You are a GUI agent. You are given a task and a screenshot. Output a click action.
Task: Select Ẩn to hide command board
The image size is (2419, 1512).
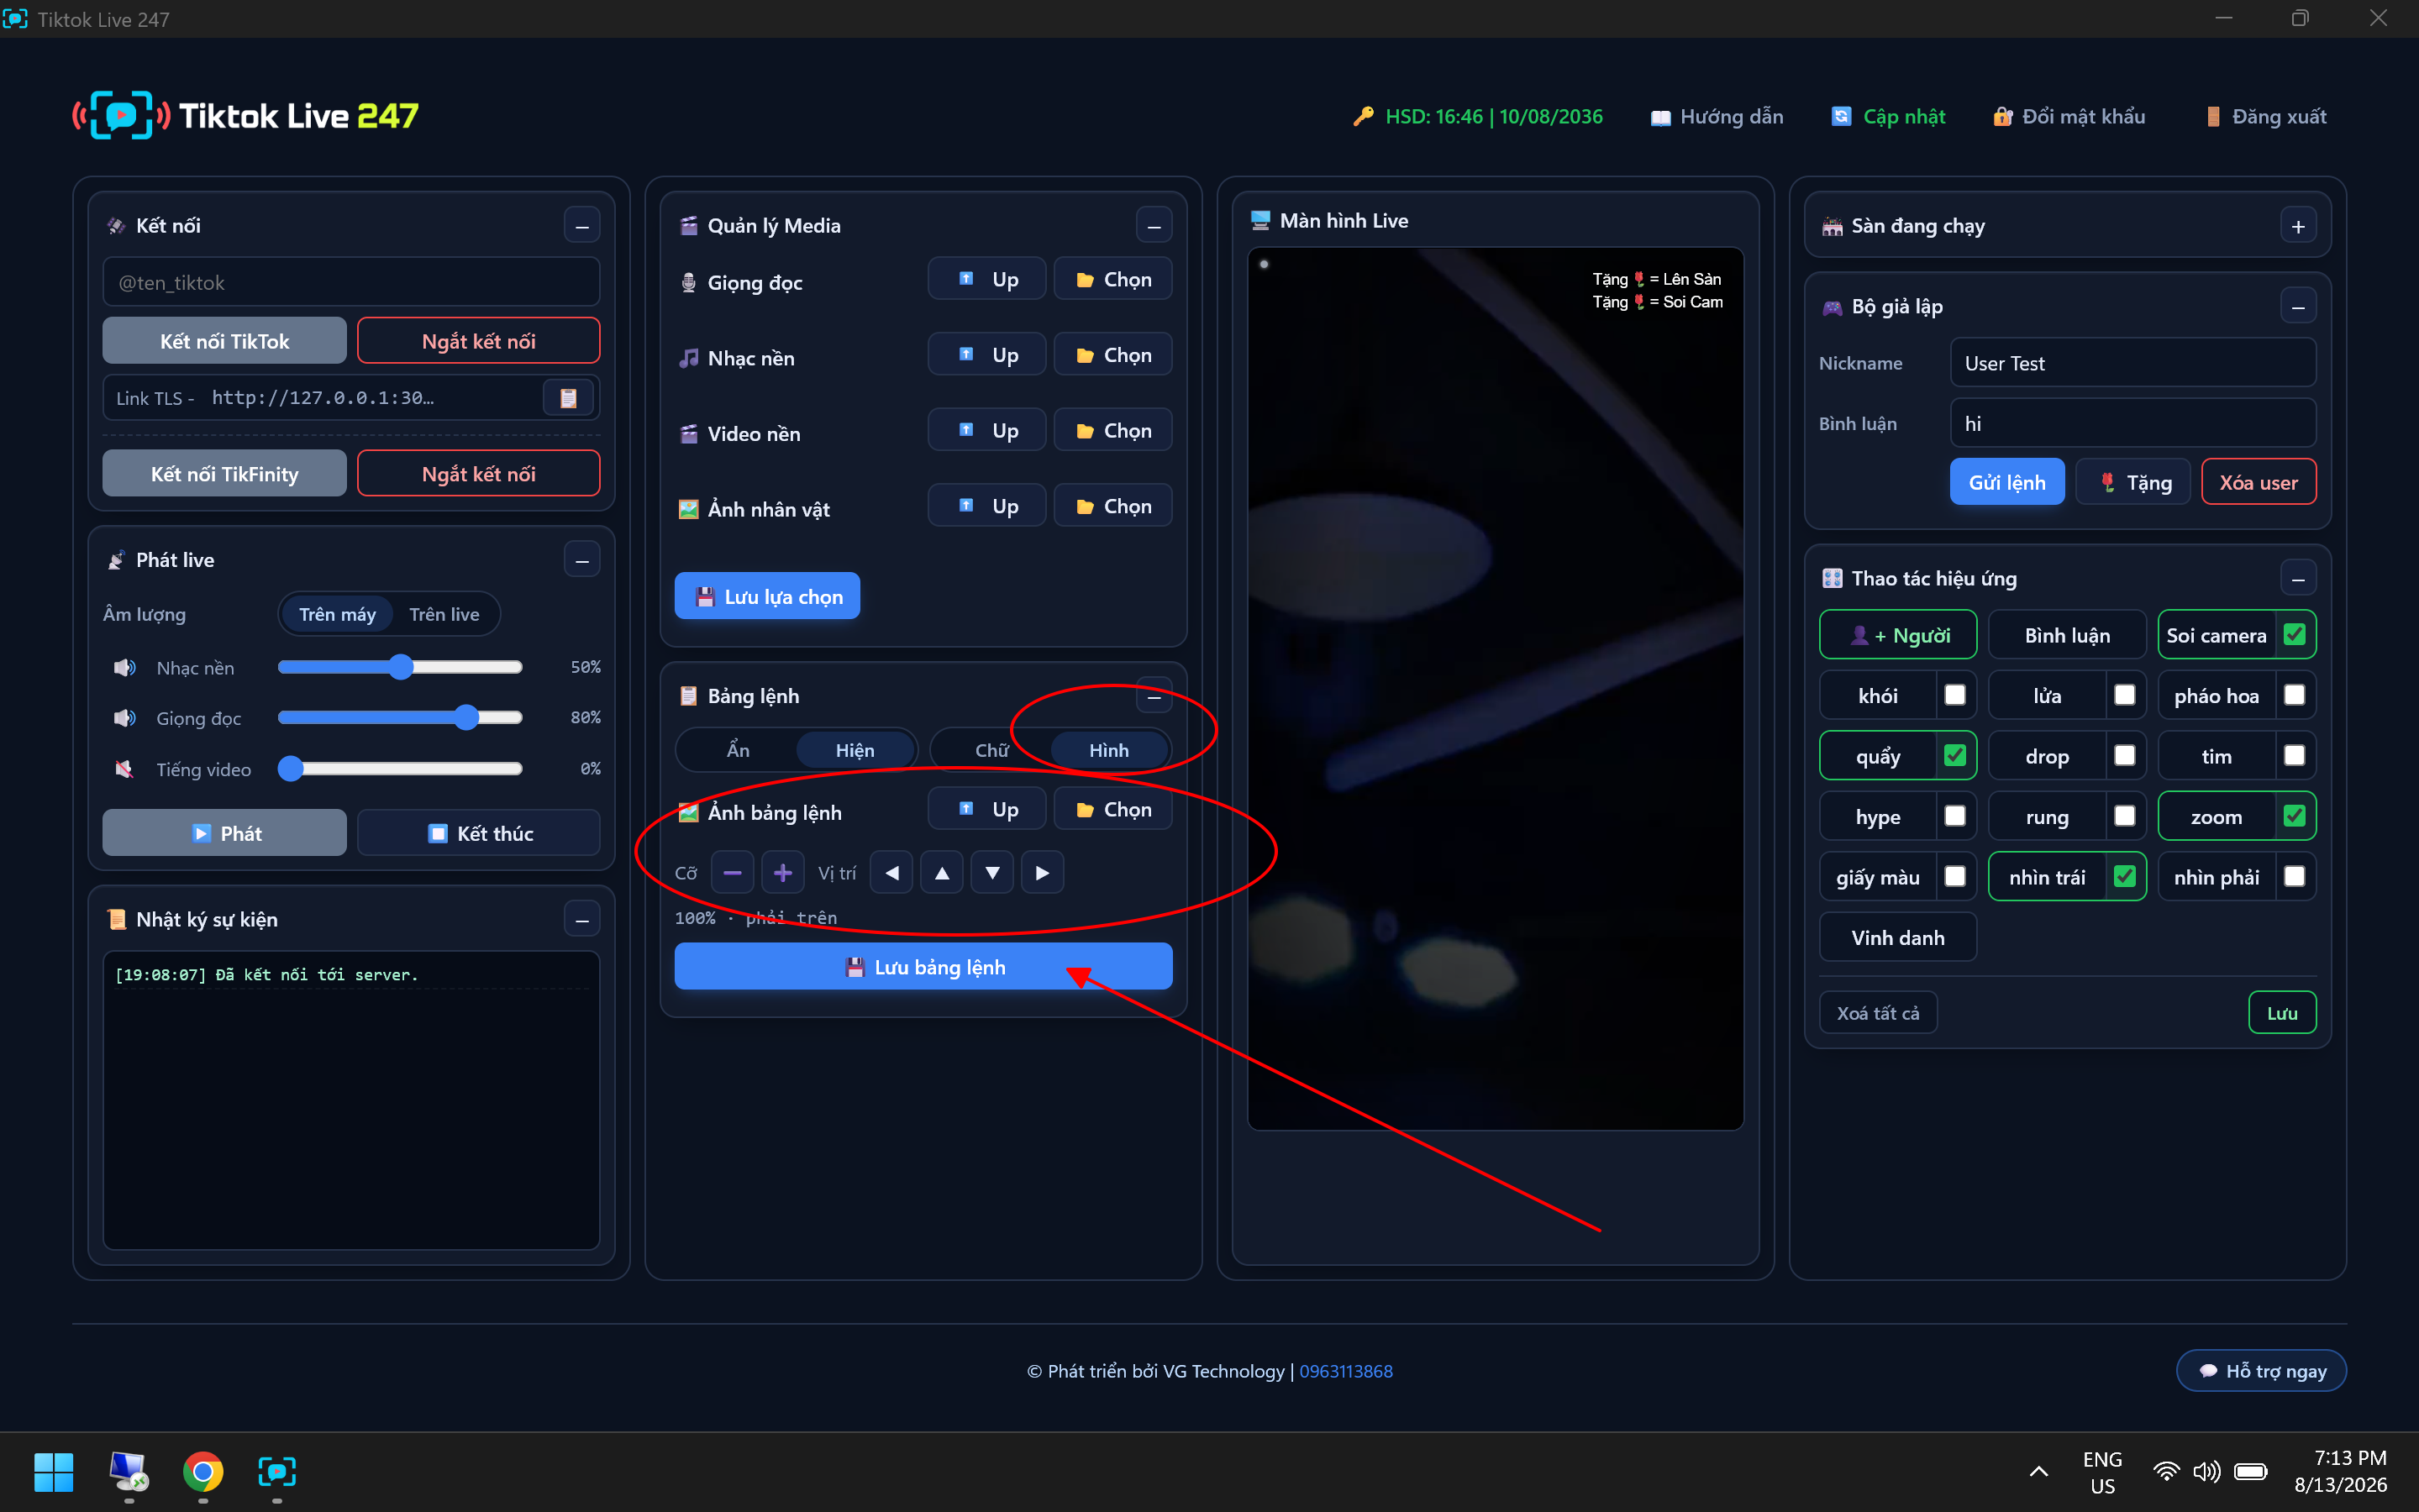(x=738, y=750)
